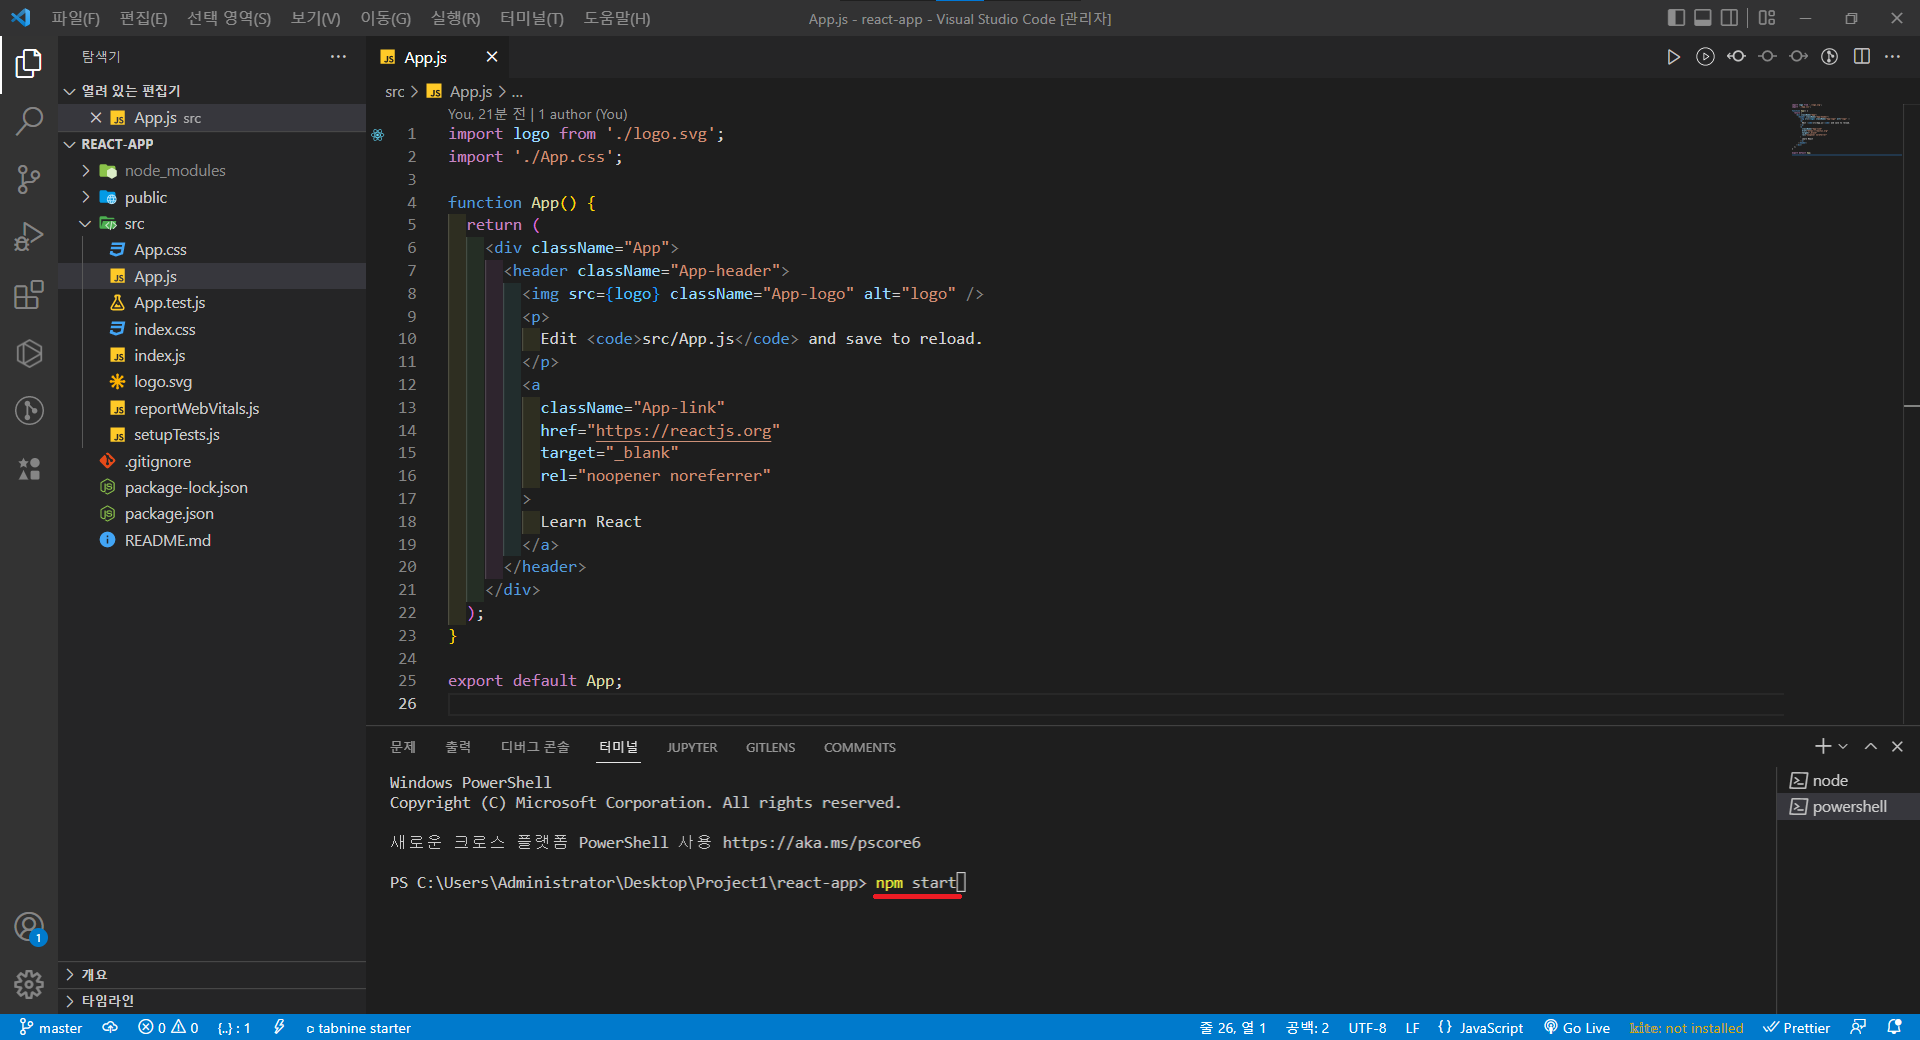
Task: Open the Manage settings gear
Action: [29, 985]
